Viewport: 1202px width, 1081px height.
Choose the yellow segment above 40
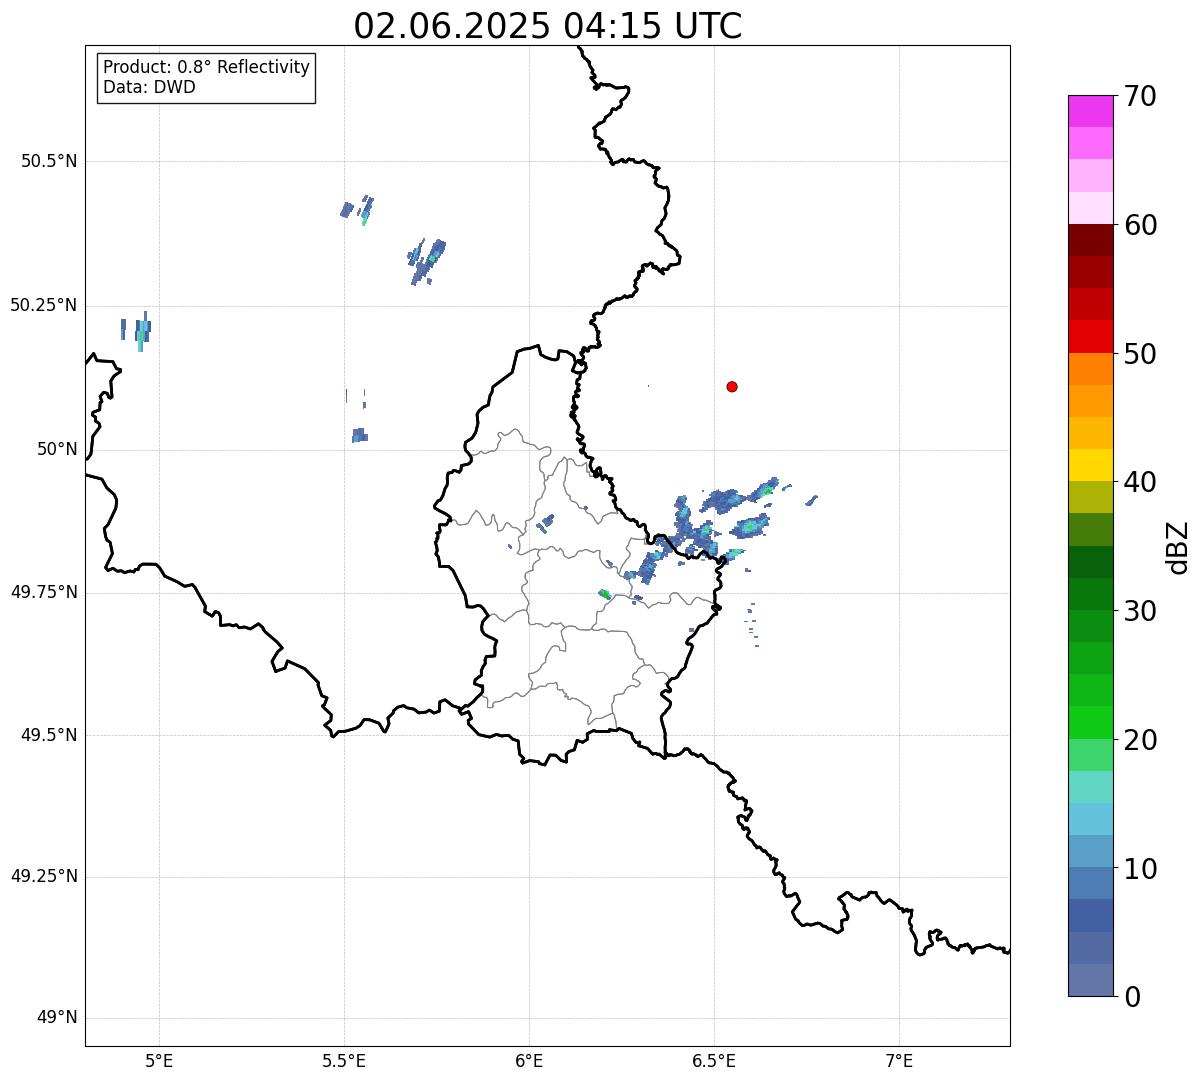1090,465
